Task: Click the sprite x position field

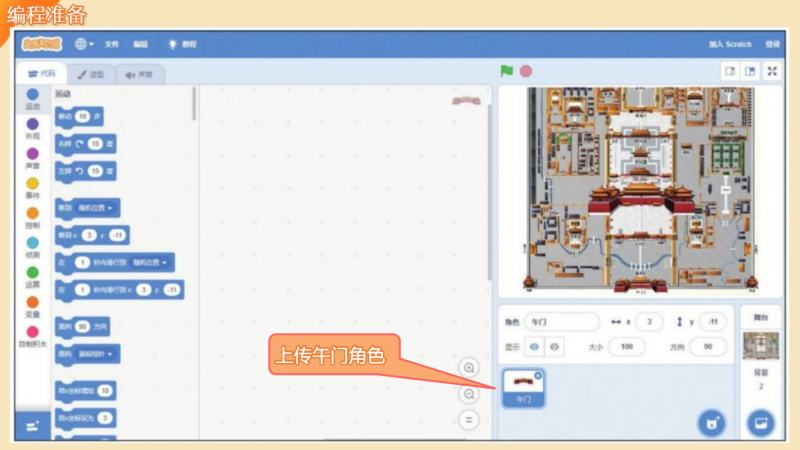Action: [649, 322]
